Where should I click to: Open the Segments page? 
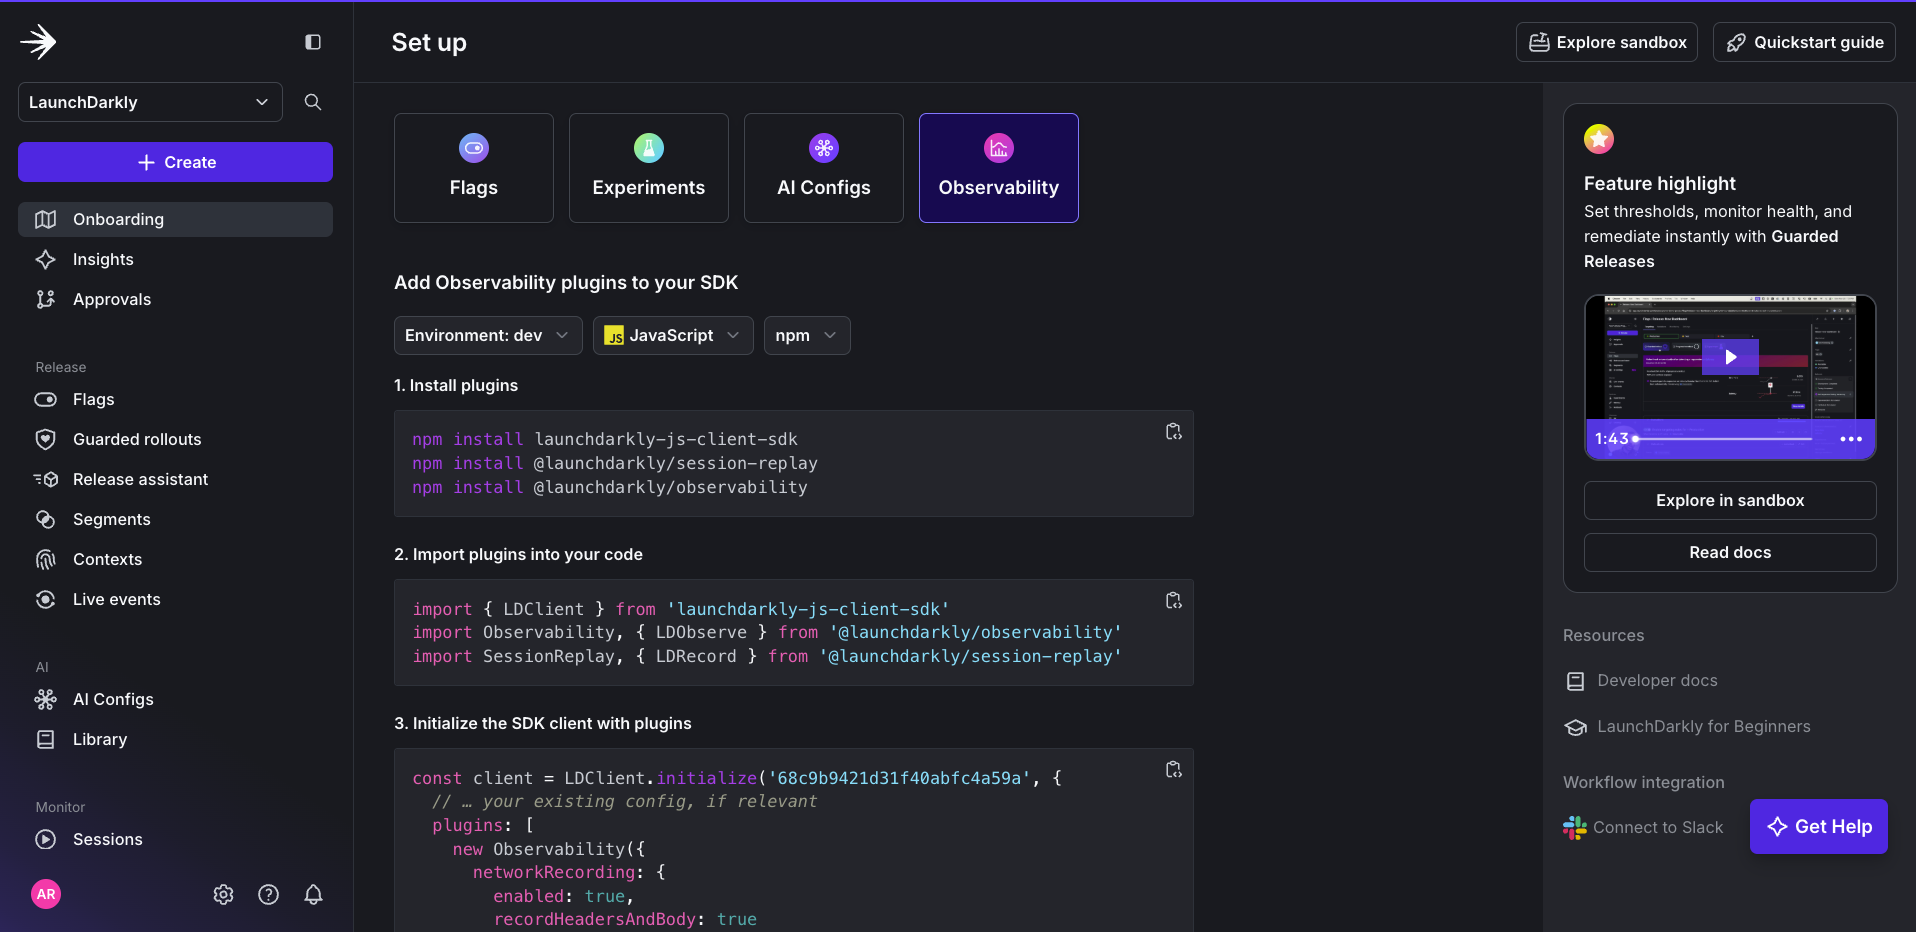pyautogui.click(x=110, y=519)
